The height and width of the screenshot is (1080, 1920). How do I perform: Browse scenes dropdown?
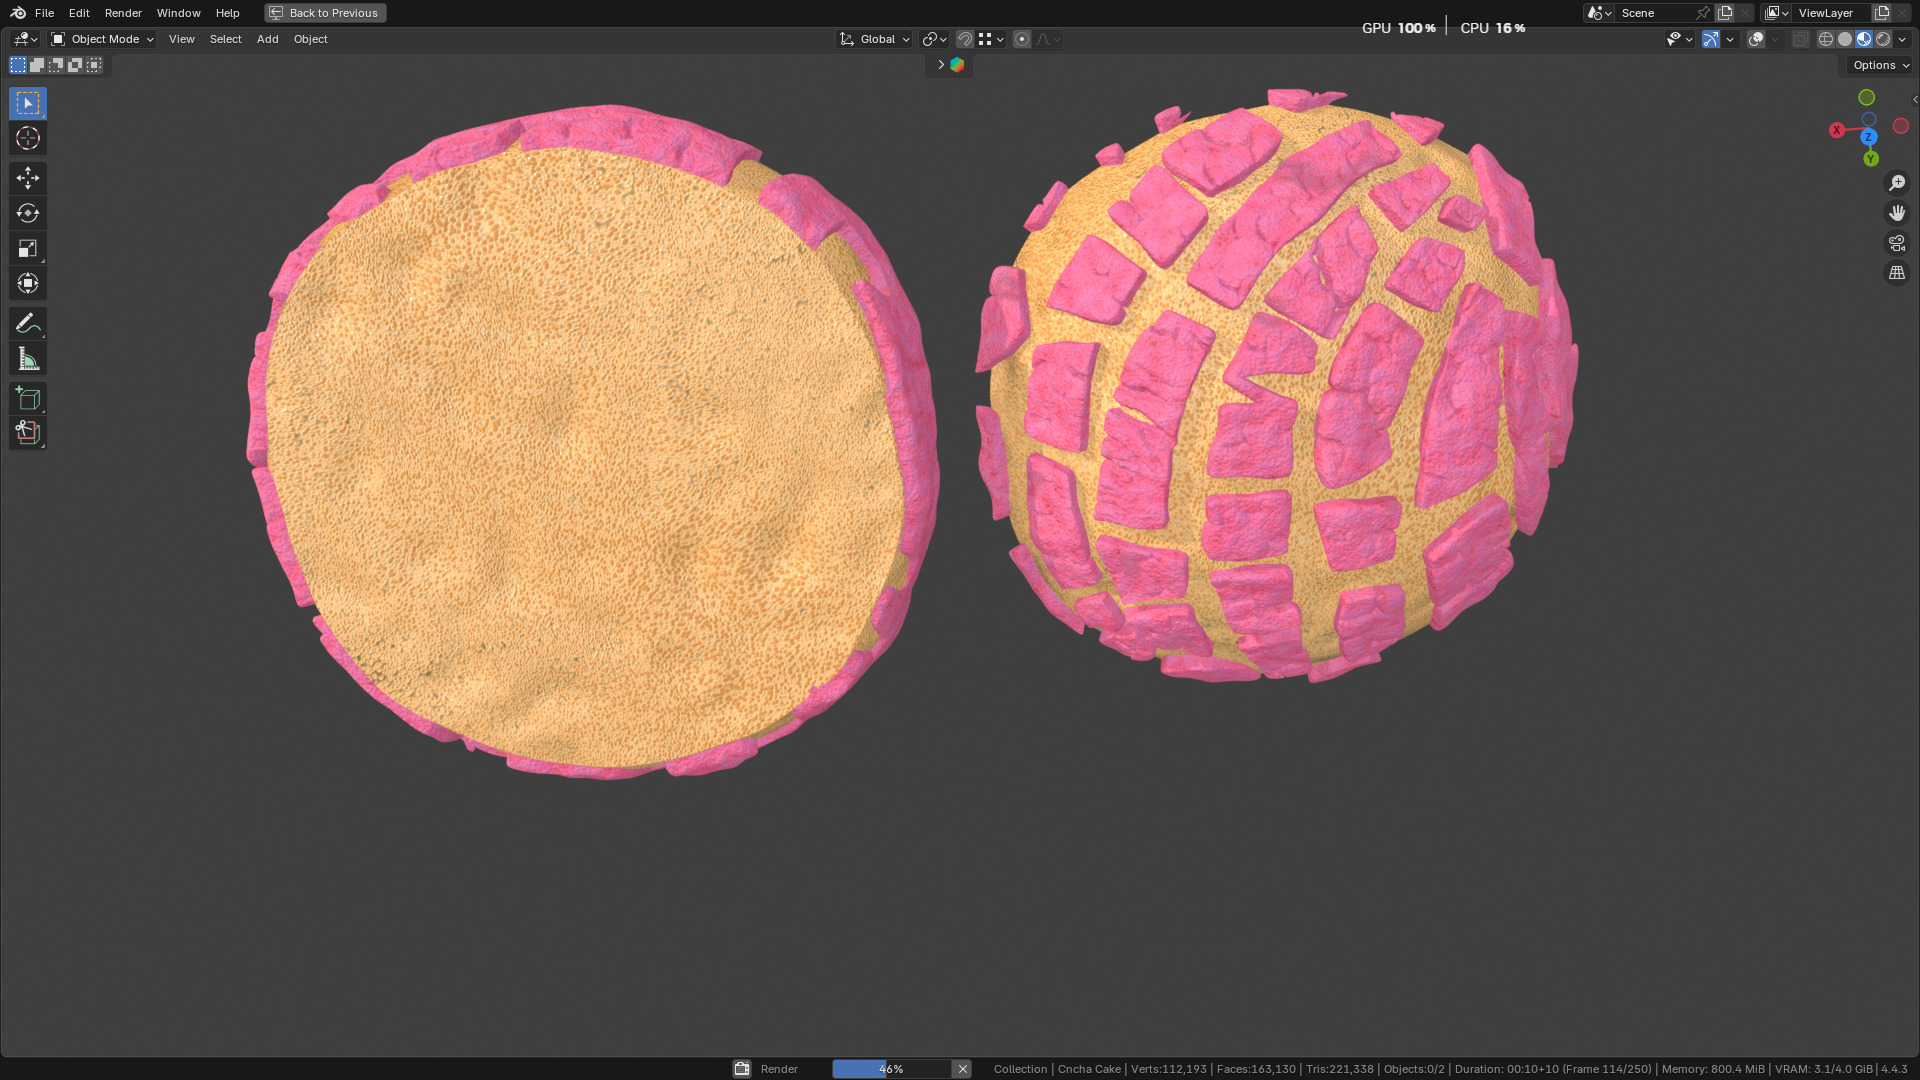click(x=1599, y=13)
